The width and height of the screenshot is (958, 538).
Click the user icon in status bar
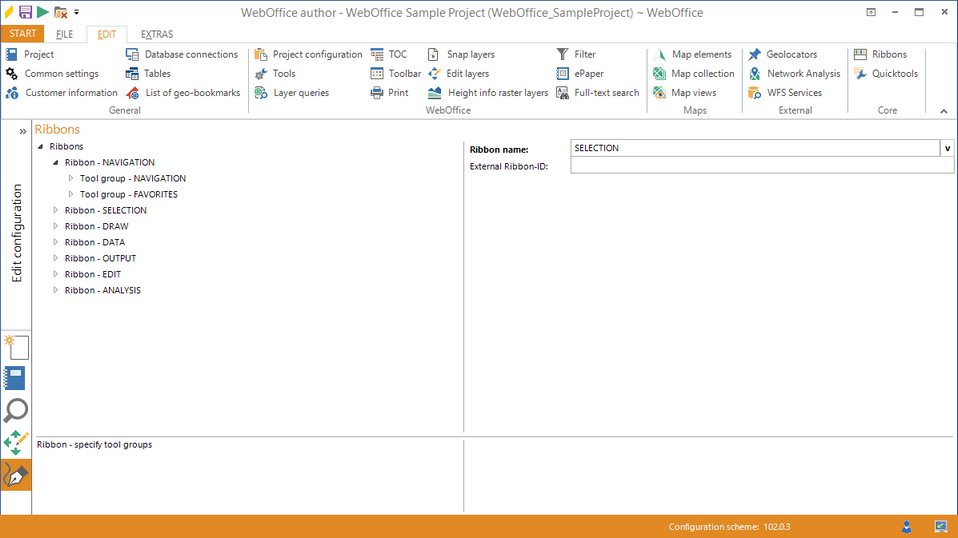click(907, 526)
